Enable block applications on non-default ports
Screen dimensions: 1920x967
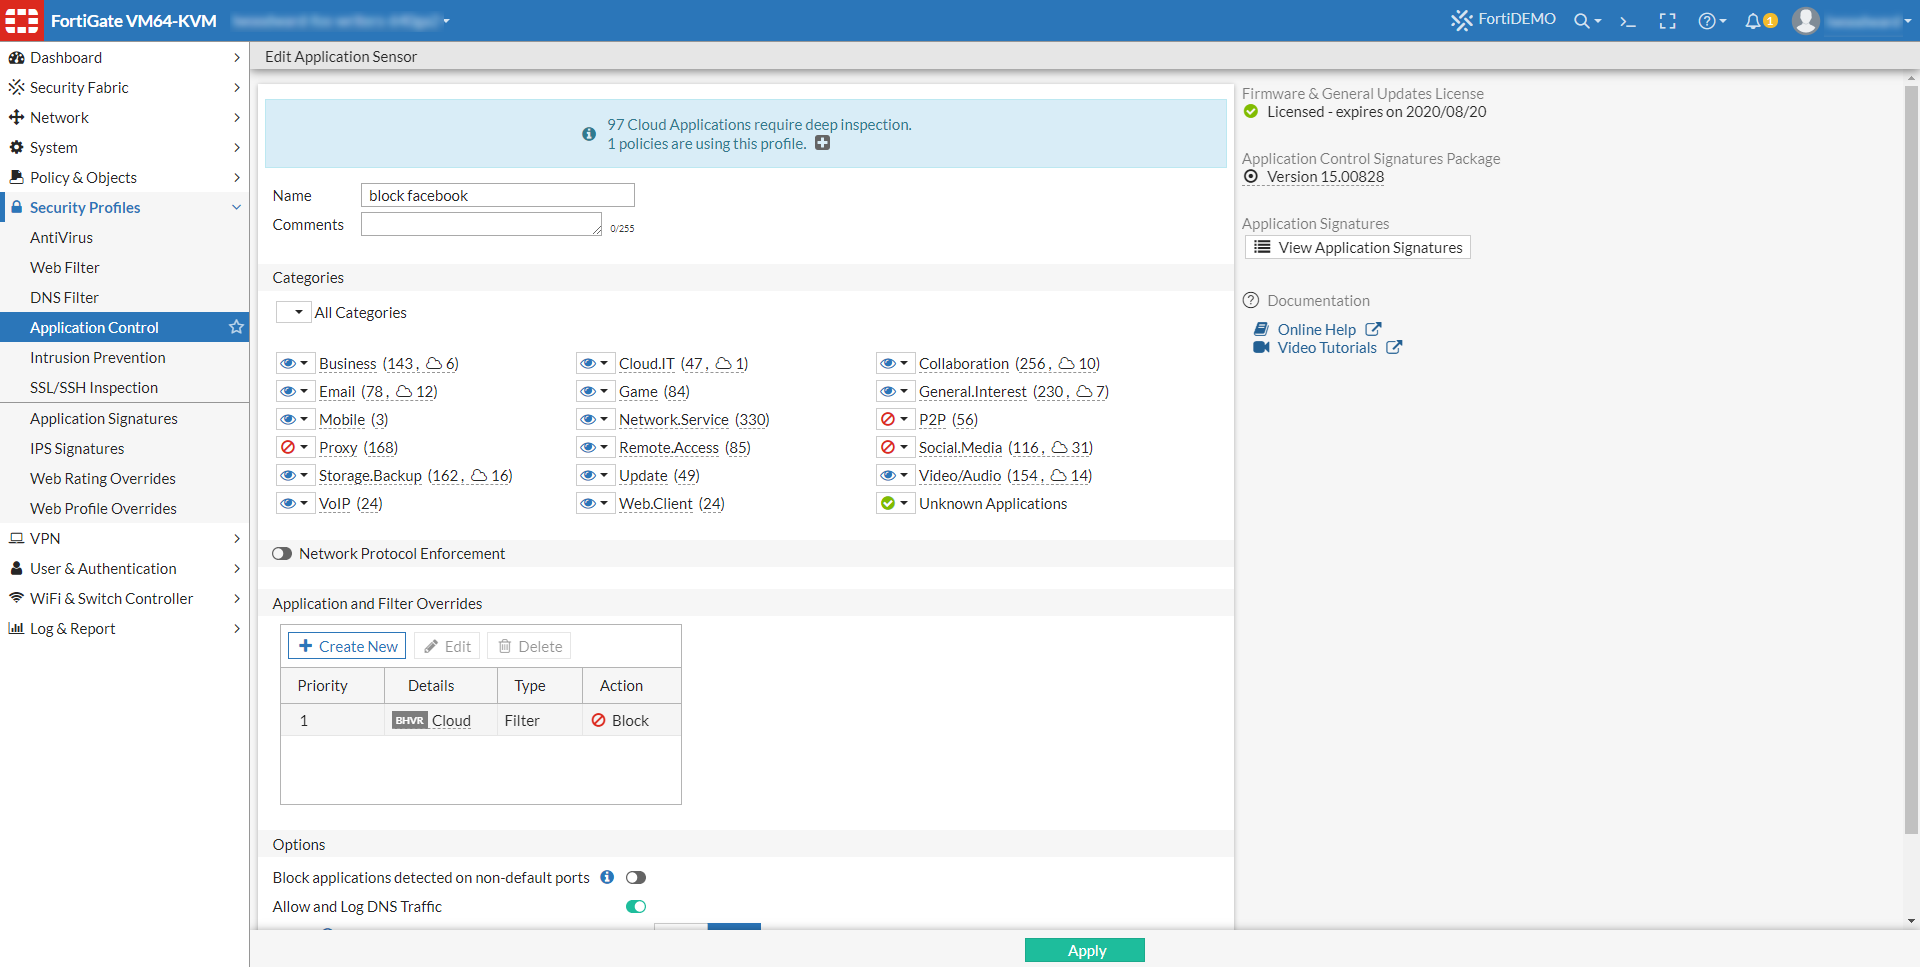coord(636,877)
